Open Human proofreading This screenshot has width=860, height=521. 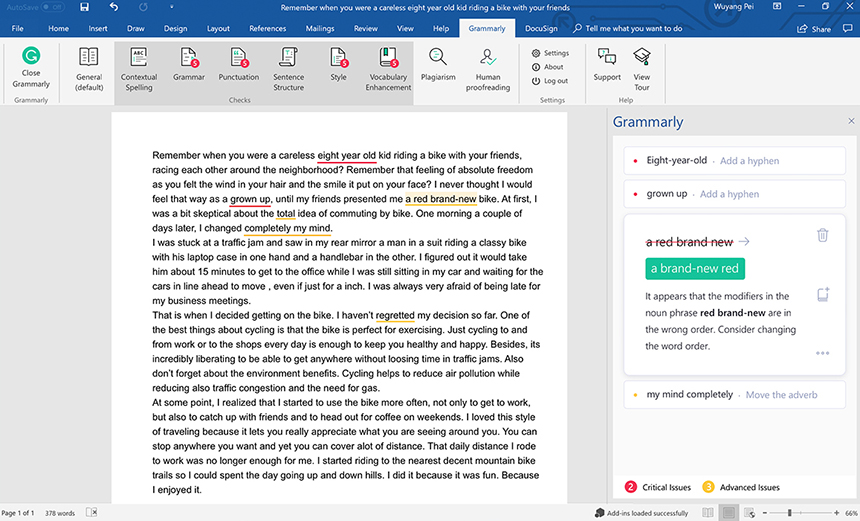tap(488, 70)
